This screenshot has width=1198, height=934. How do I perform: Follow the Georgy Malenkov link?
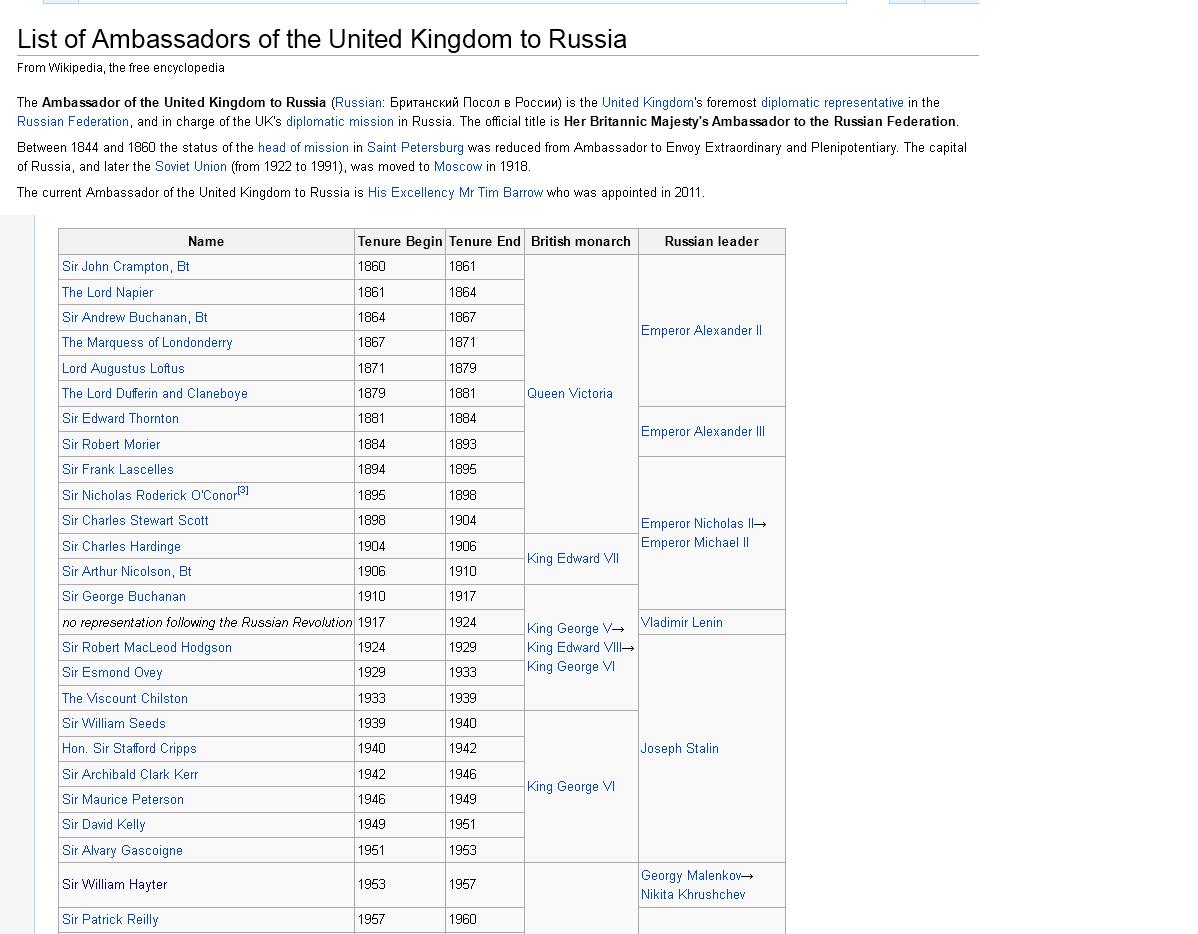[691, 876]
